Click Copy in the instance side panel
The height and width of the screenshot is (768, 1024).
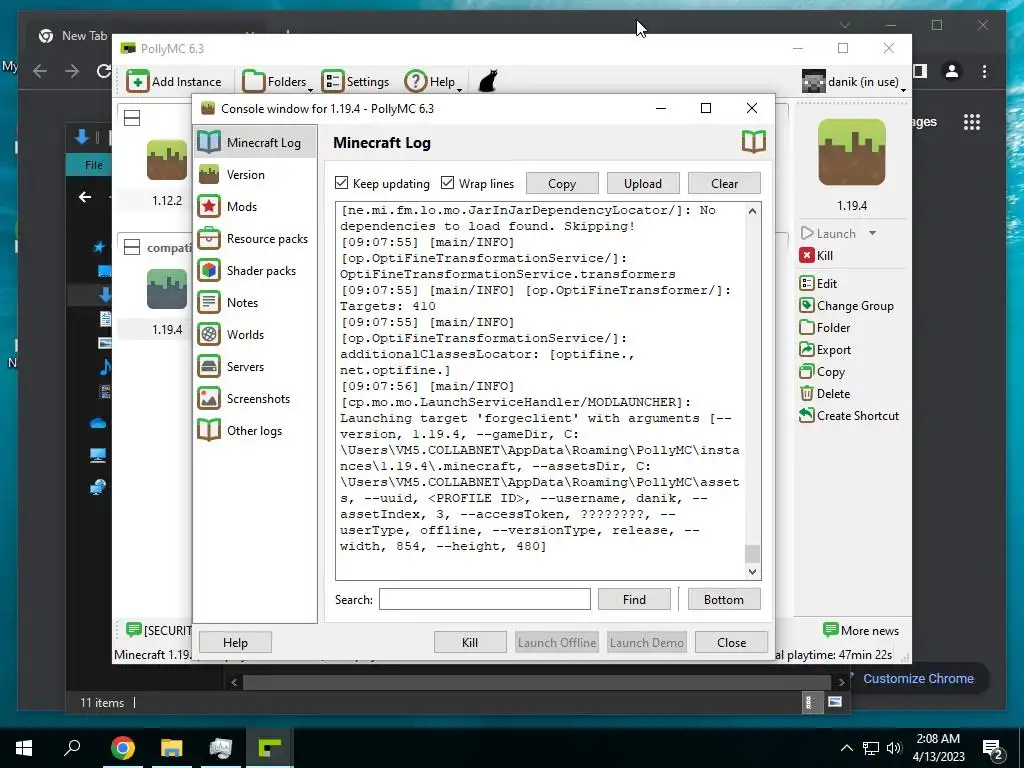(822, 372)
